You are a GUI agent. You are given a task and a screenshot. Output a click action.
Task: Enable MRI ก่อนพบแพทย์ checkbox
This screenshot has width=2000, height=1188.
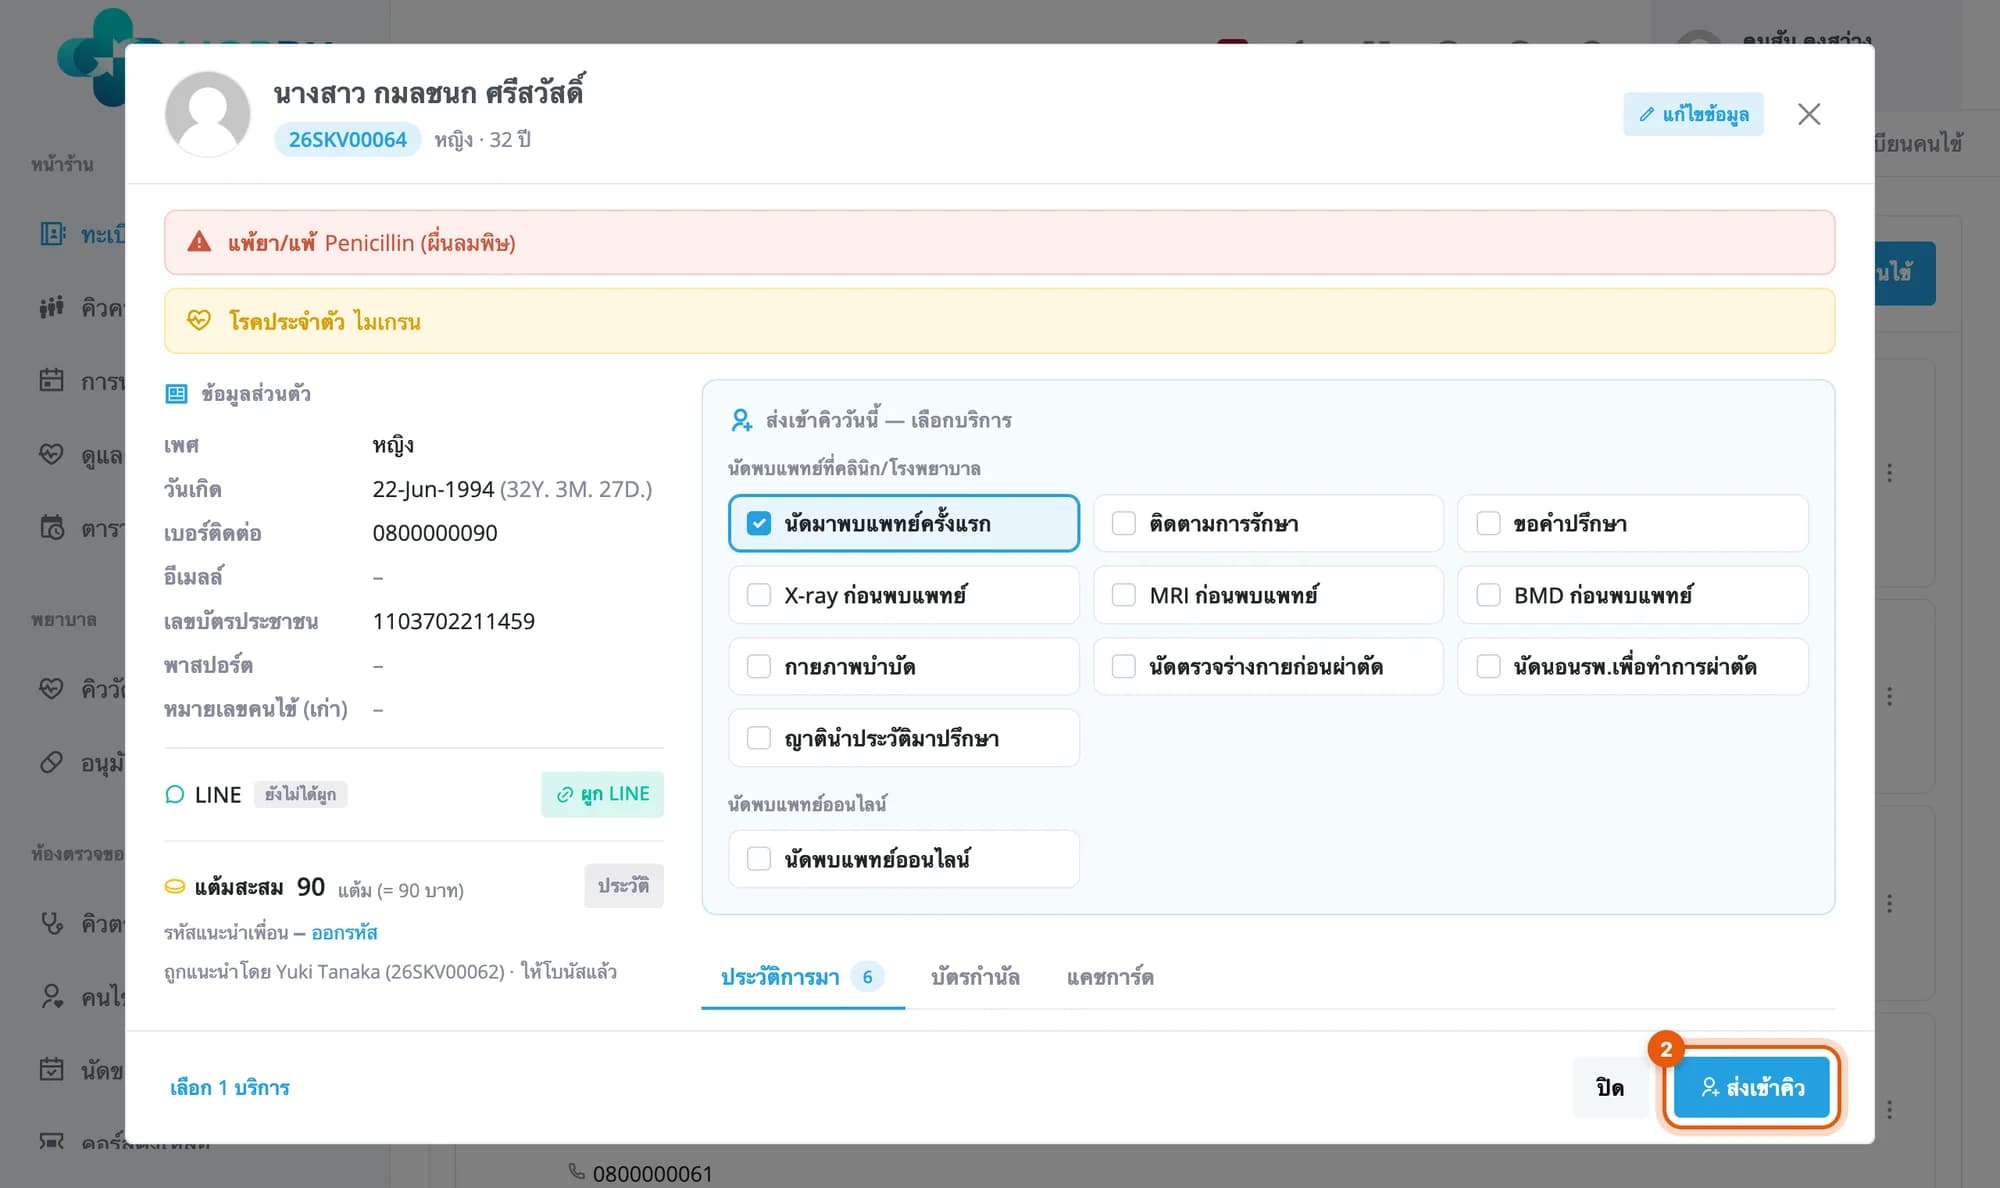1124,595
